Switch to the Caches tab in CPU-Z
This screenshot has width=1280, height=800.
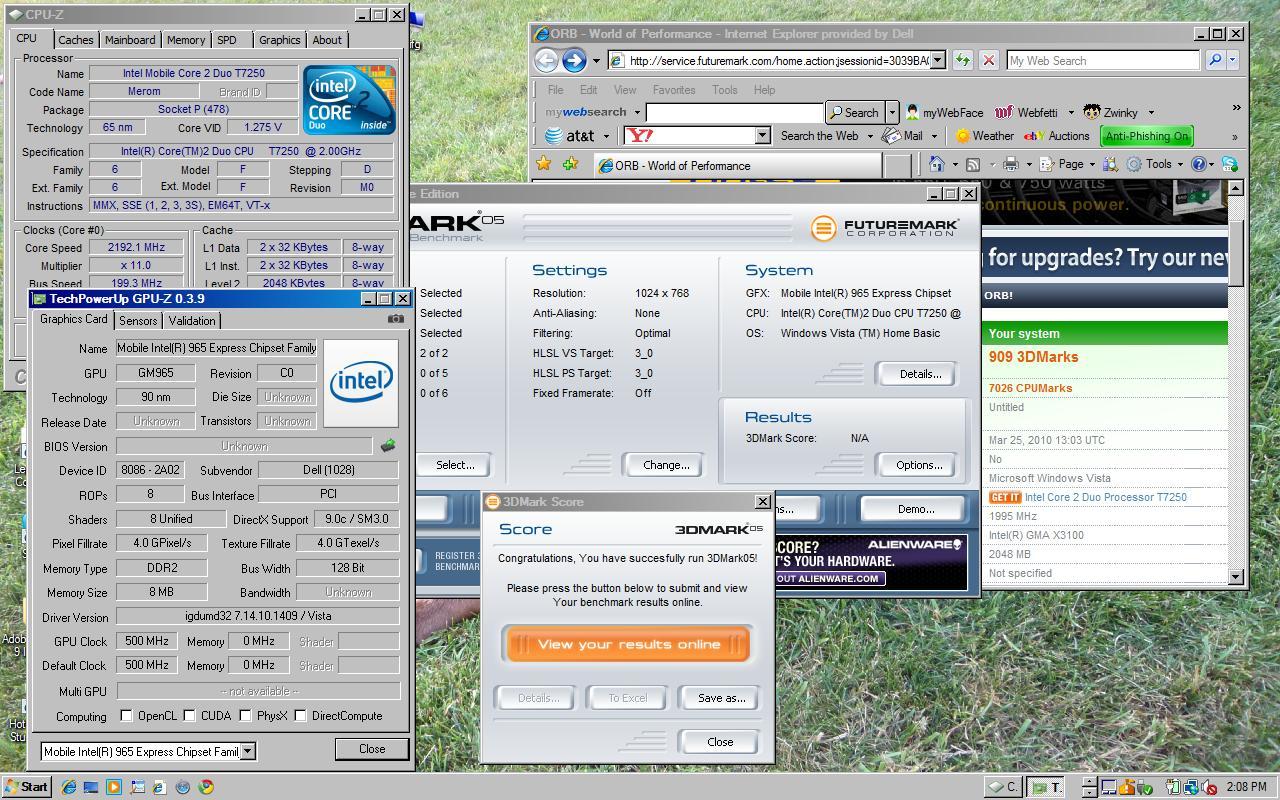point(75,40)
